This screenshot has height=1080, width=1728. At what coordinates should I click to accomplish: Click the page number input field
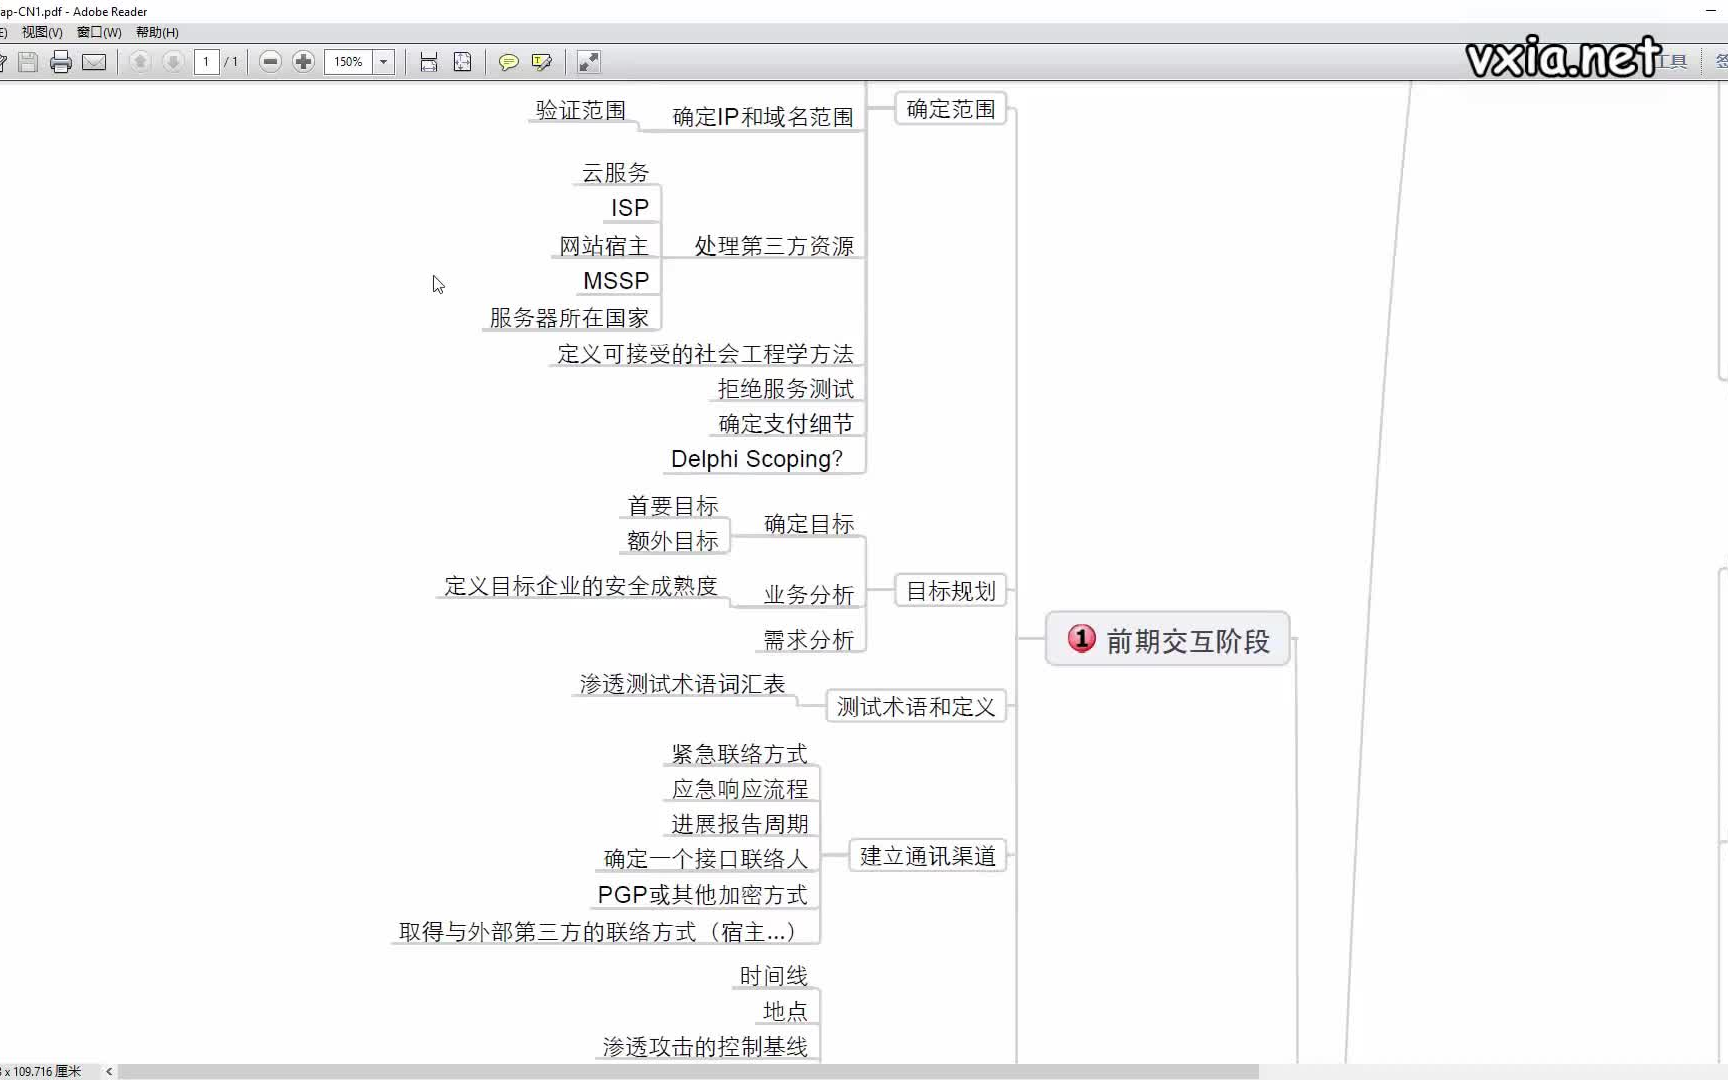click(206, 62)
